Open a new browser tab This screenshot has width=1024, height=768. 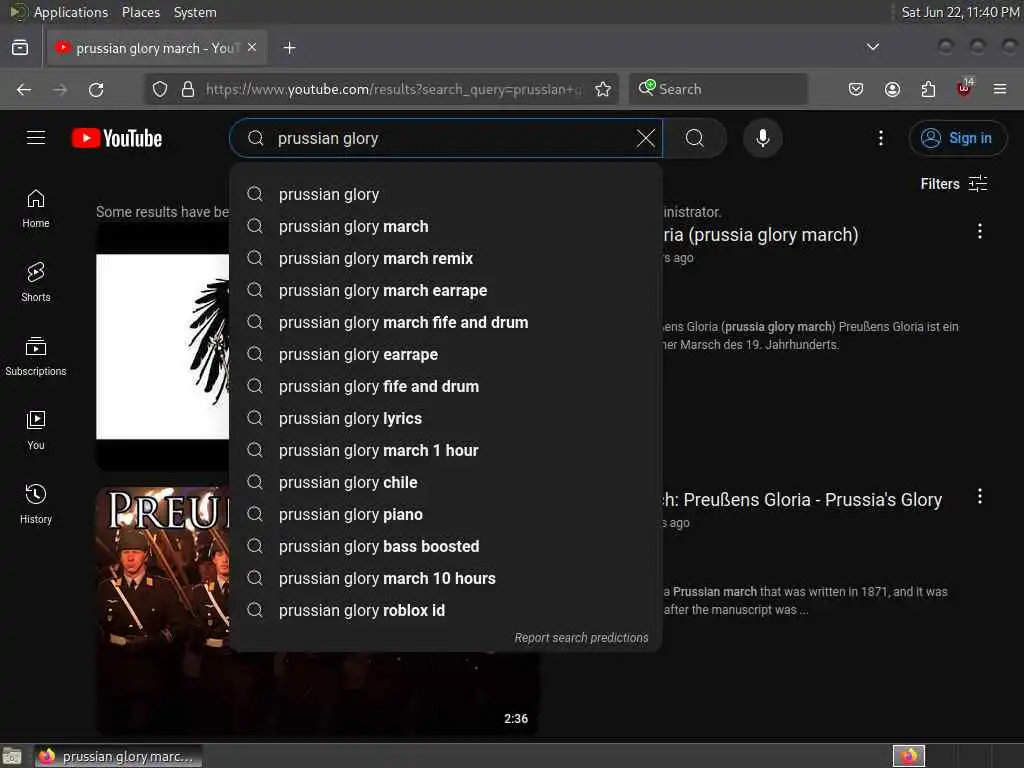(x=289, y=48)
